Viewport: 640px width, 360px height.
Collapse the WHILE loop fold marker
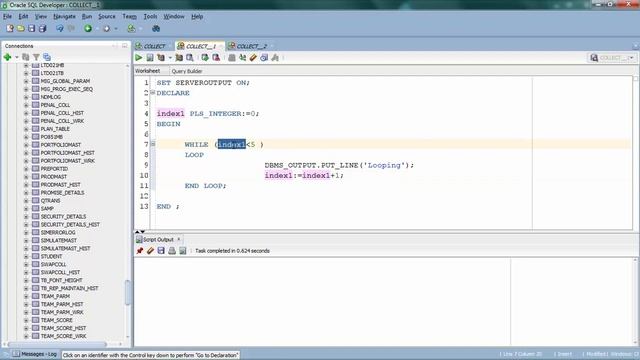point(153,144)
